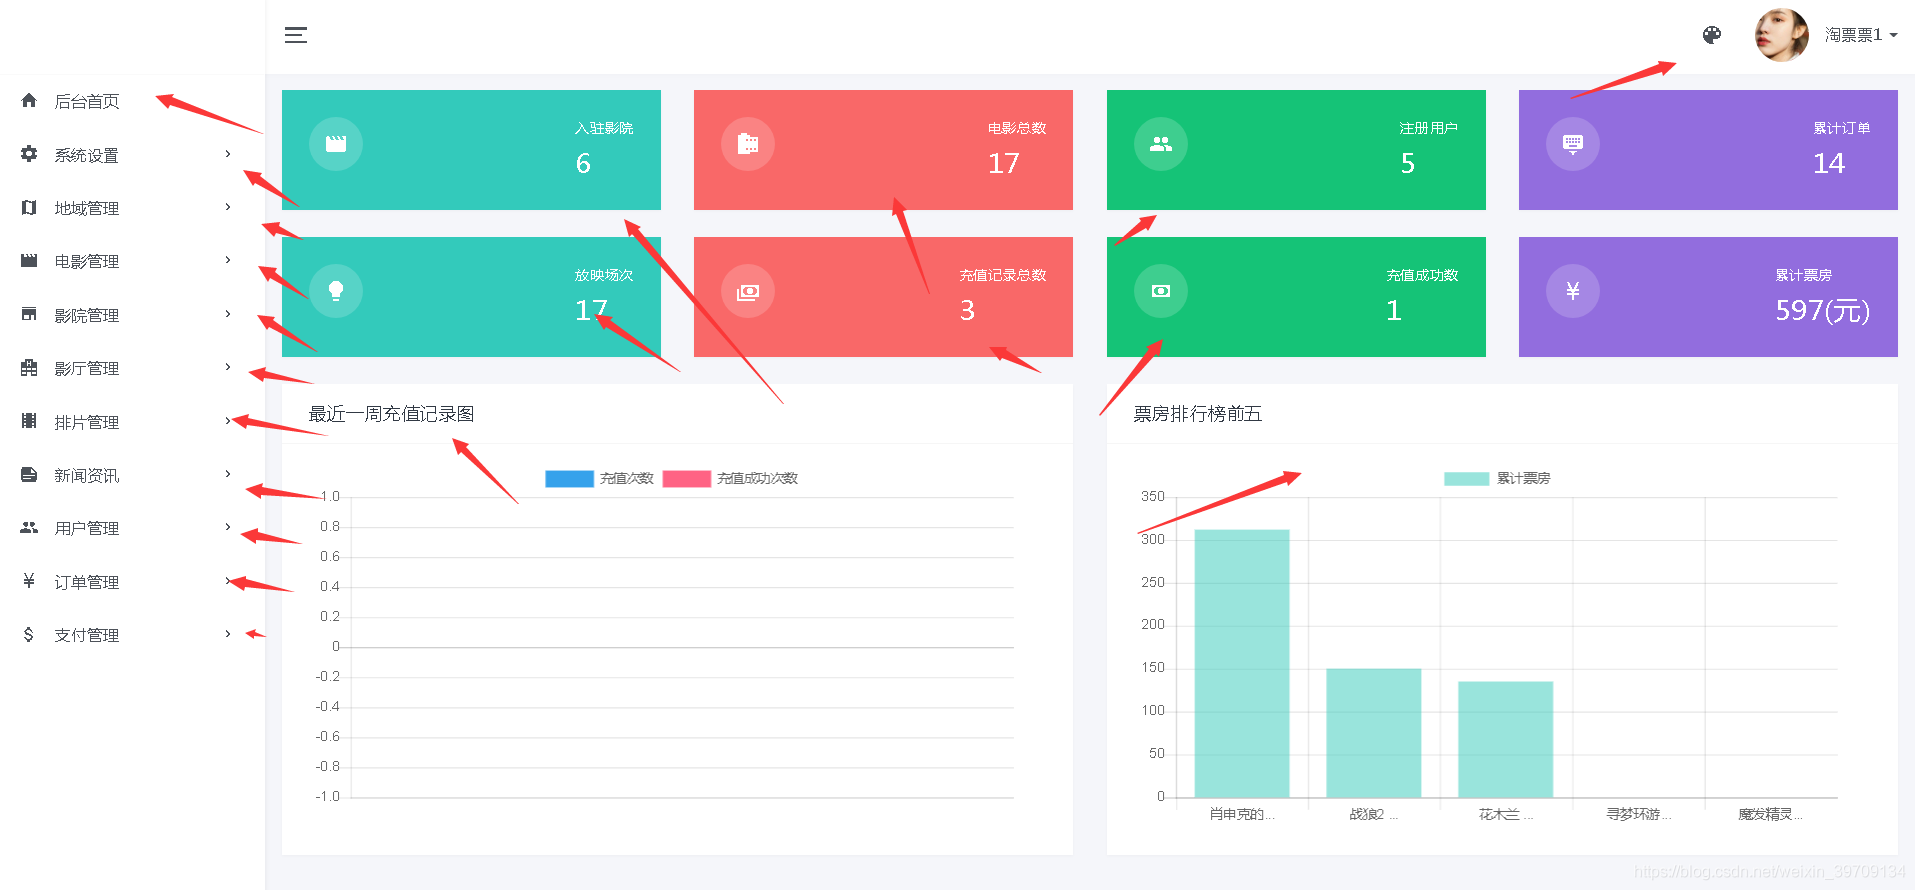Click the 入驻影院 count 6
Viewport: 1915px width, 890px height.
click(x=584, y=163)
